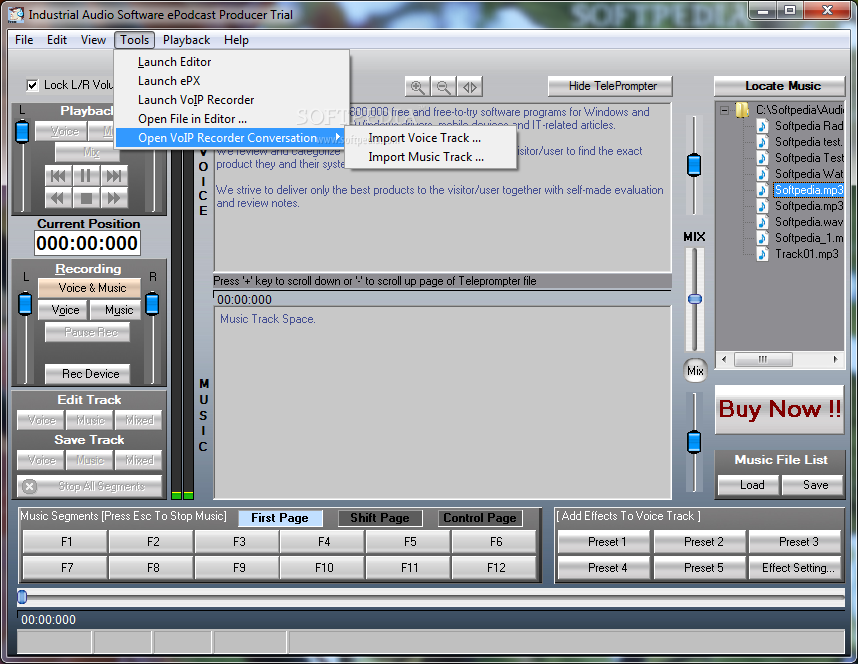Viewport: 858px width, 664px height.
Task: Open the Rec Device settings
Action: [88, 374]
